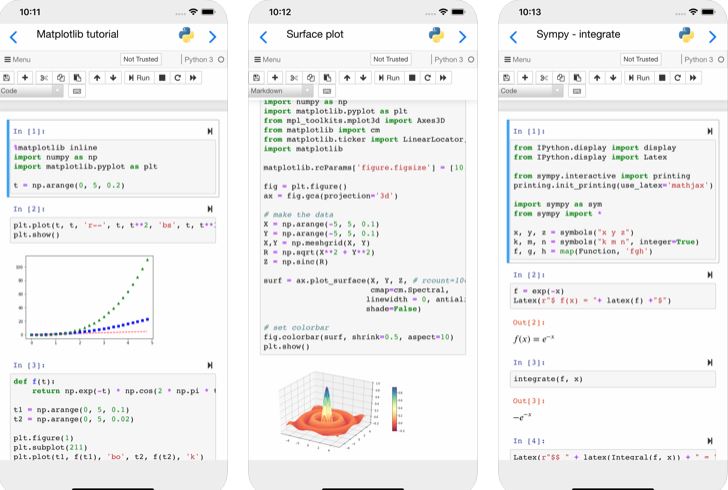This screenshot has height=490, width=728.
Task: Go back from the Sympy - integrate screen
Action: 513,37
